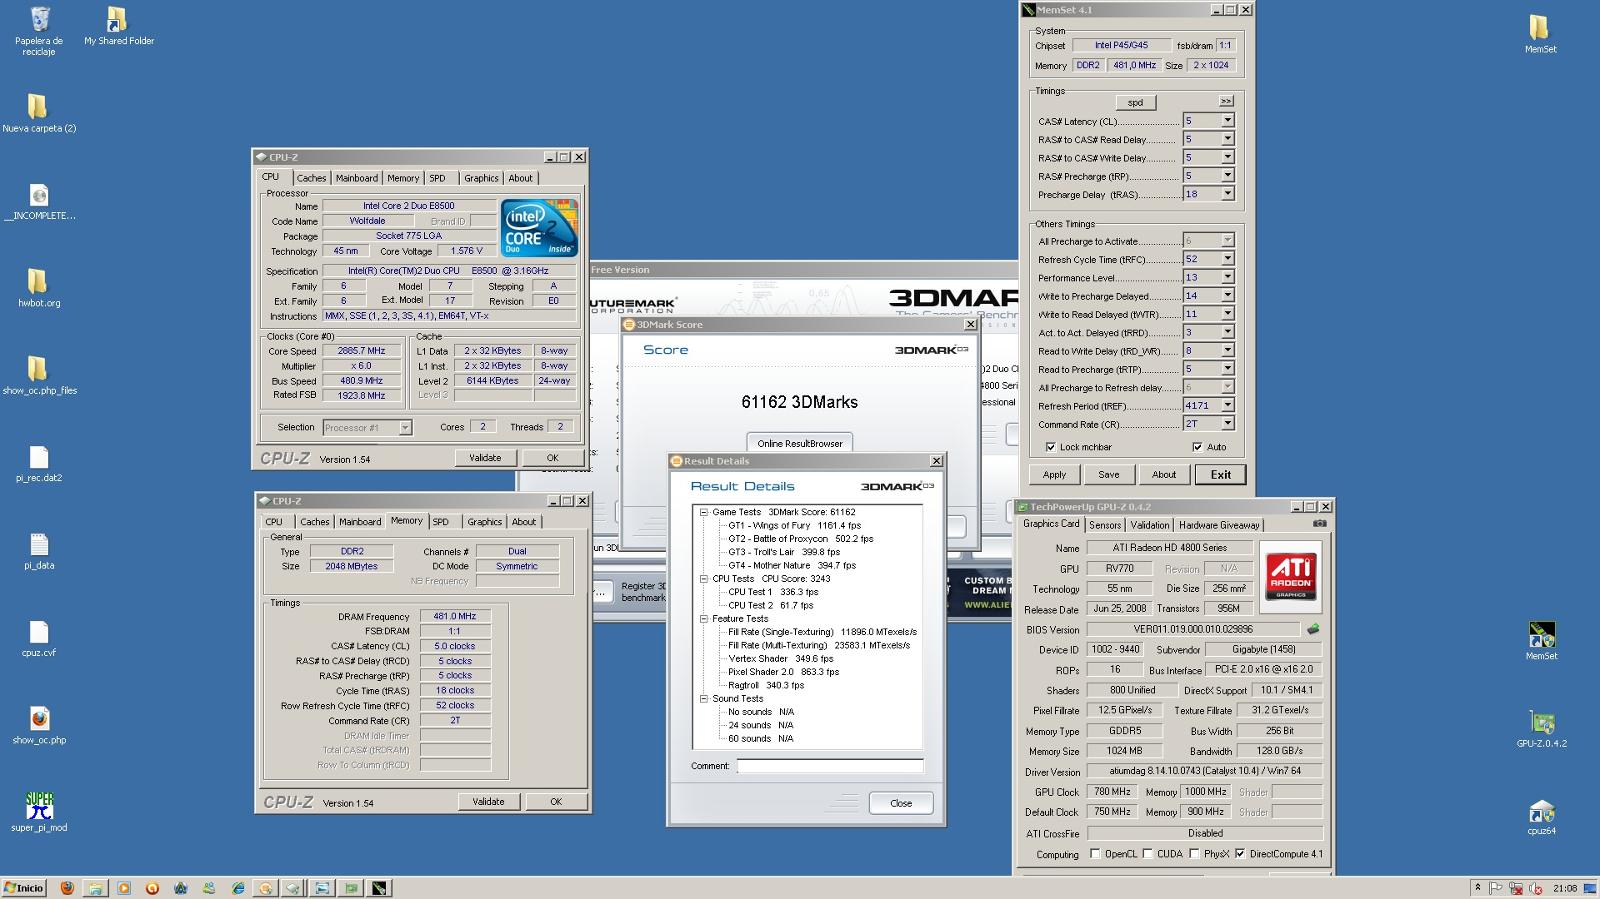Open the Inicio start button
The height and width of the screenshot is (899, 1600).
coord(24,888)
